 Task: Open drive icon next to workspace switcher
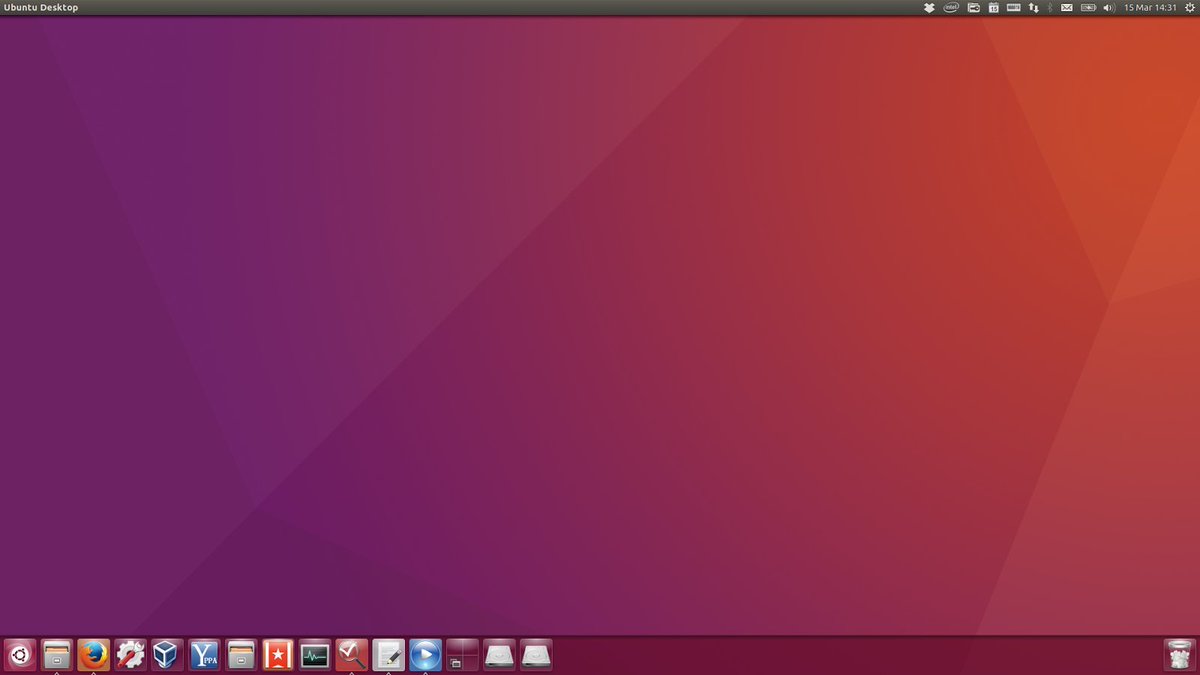499,655
